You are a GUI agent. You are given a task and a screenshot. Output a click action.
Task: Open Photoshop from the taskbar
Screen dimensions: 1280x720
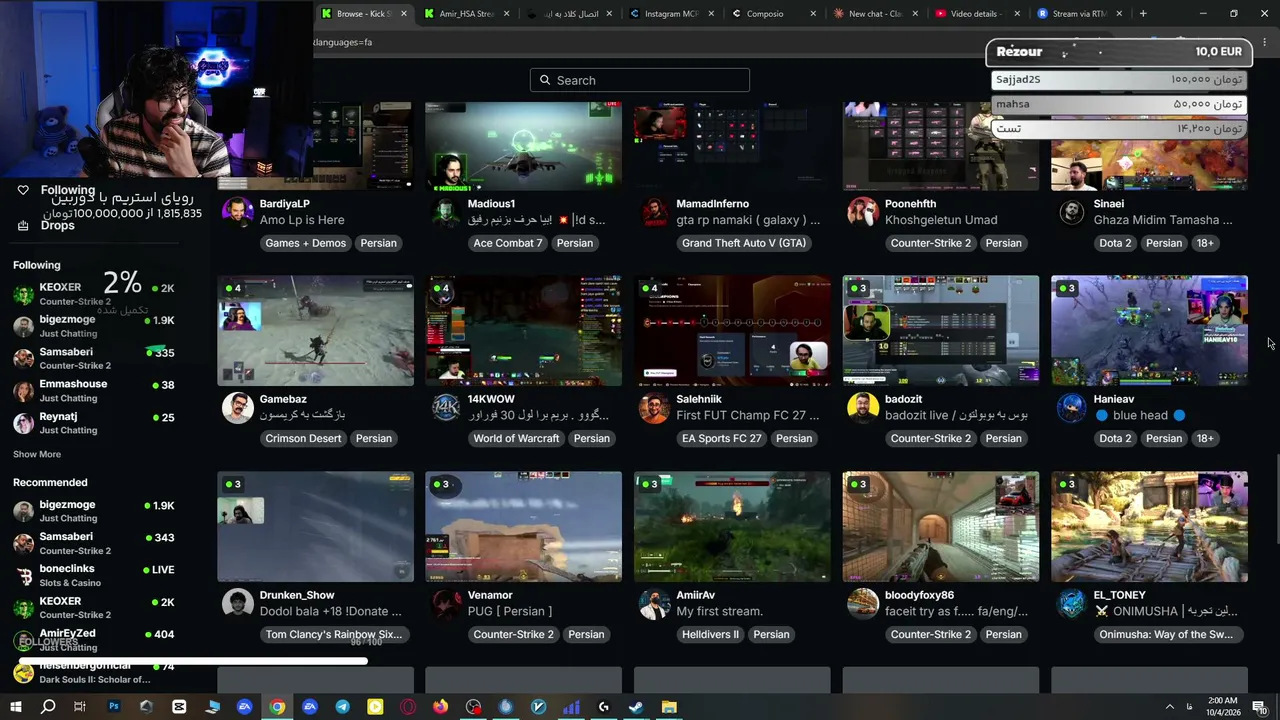click(x=114, y=707)
